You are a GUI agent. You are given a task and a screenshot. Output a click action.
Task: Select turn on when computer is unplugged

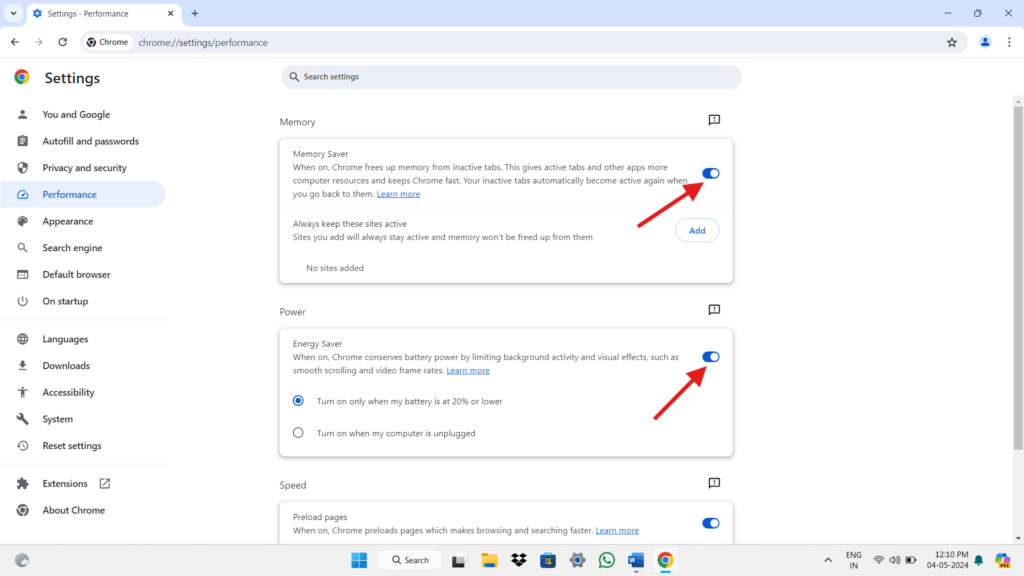298,432
